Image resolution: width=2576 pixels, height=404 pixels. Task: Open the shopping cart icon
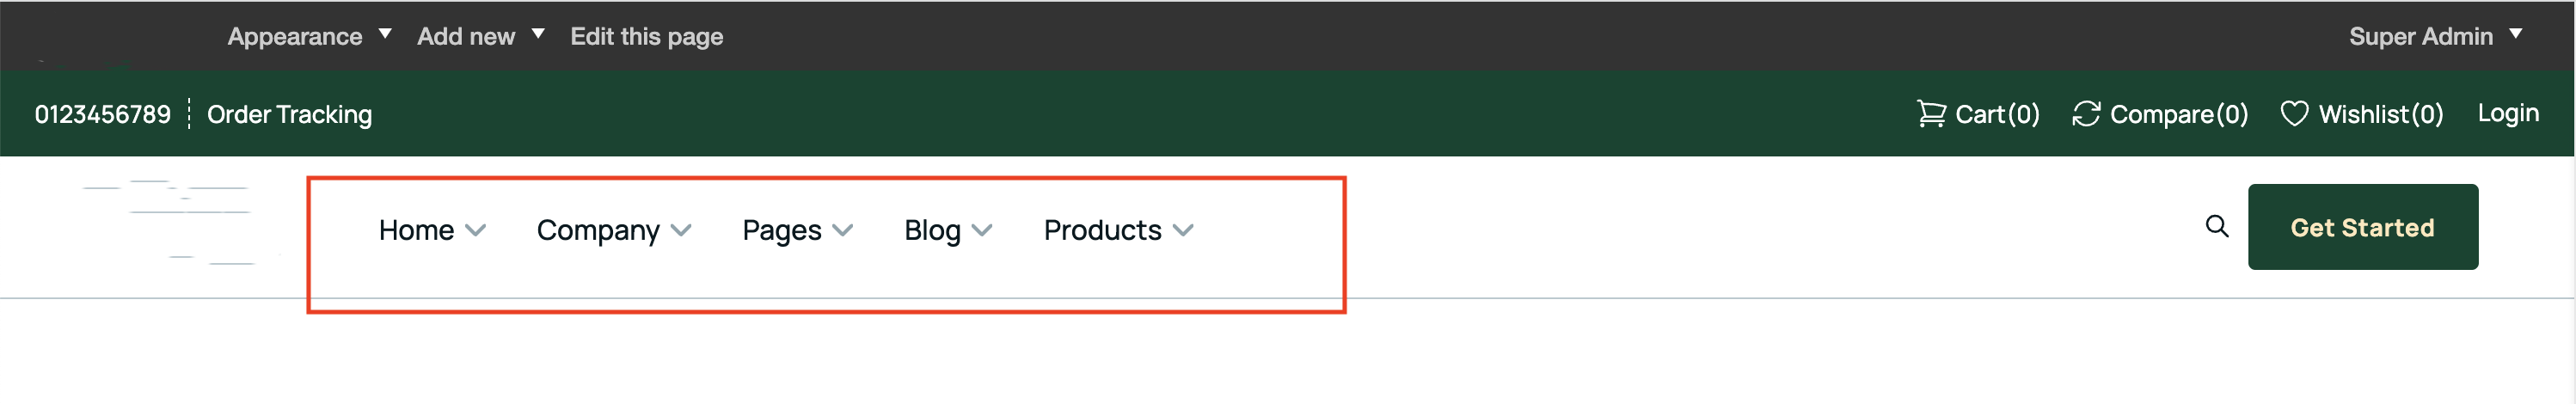pyautogui.click(x=1930, y=113)
